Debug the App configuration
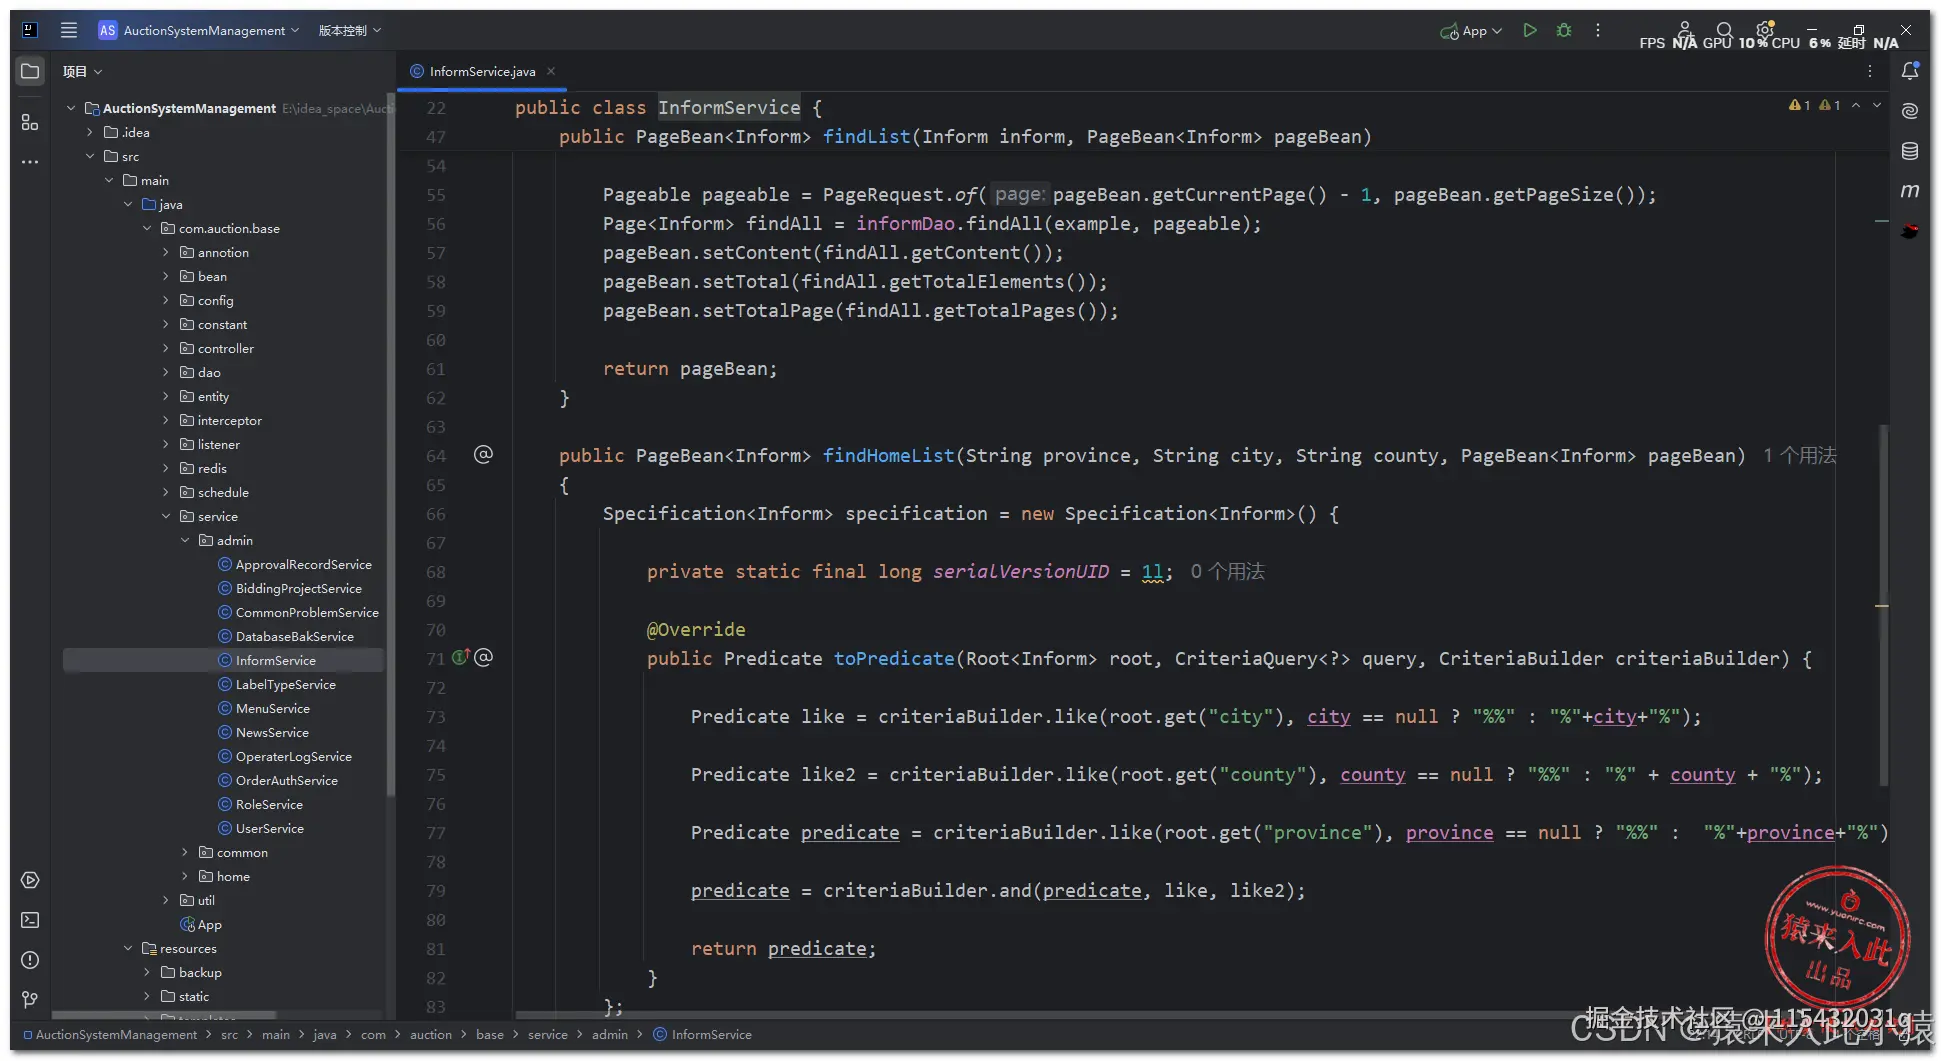 [x=1564, y=30]
